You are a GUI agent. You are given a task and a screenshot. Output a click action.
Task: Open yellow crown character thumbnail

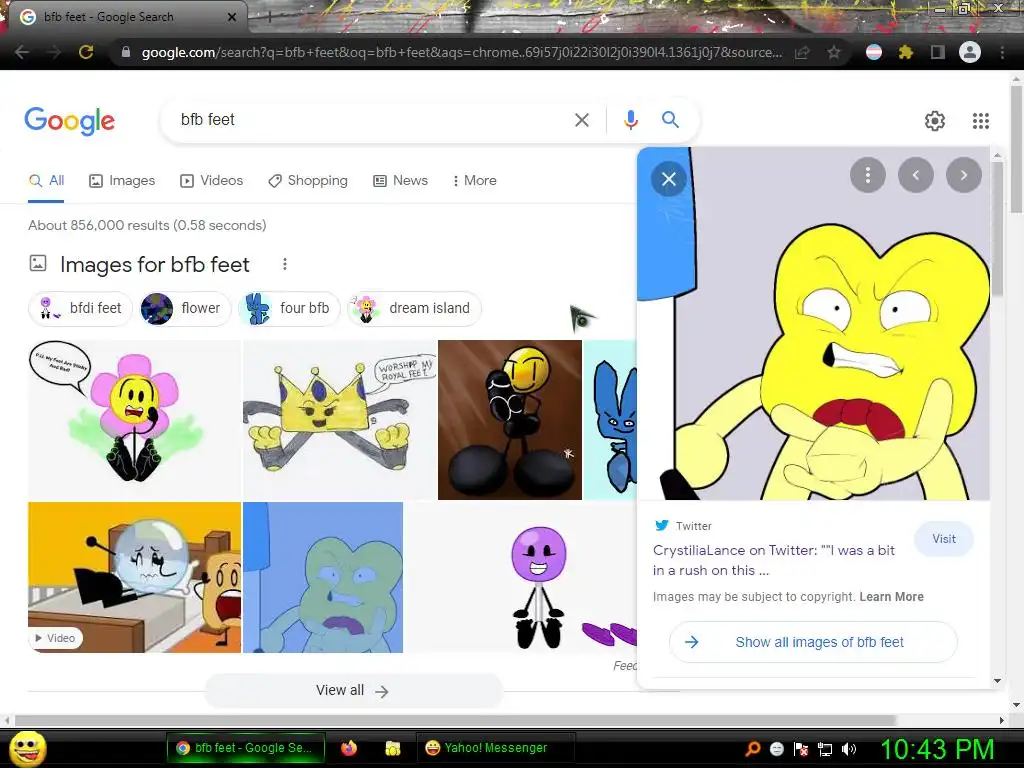(340, 419)
